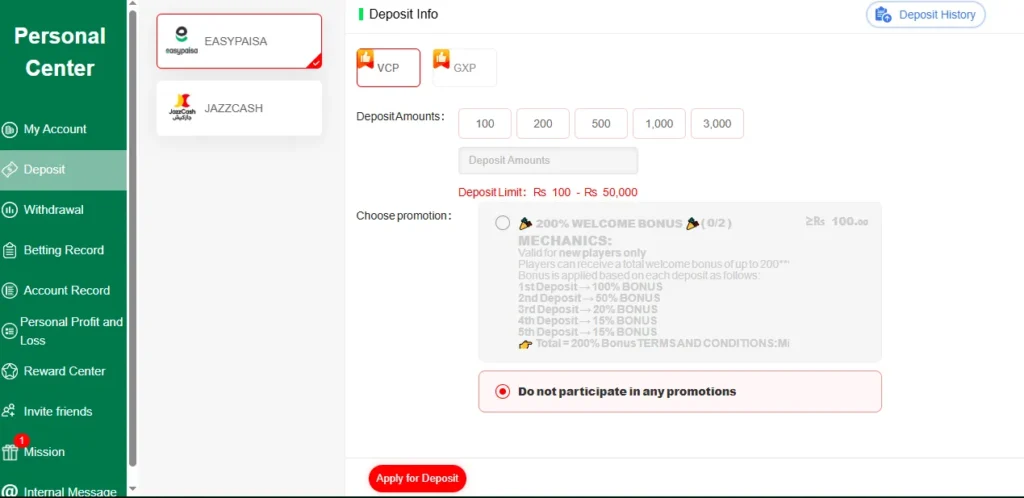1024x498 pixels.
Task: Click the Invite friends people icon
Action: pyautogui.click(x=9, y=411)
